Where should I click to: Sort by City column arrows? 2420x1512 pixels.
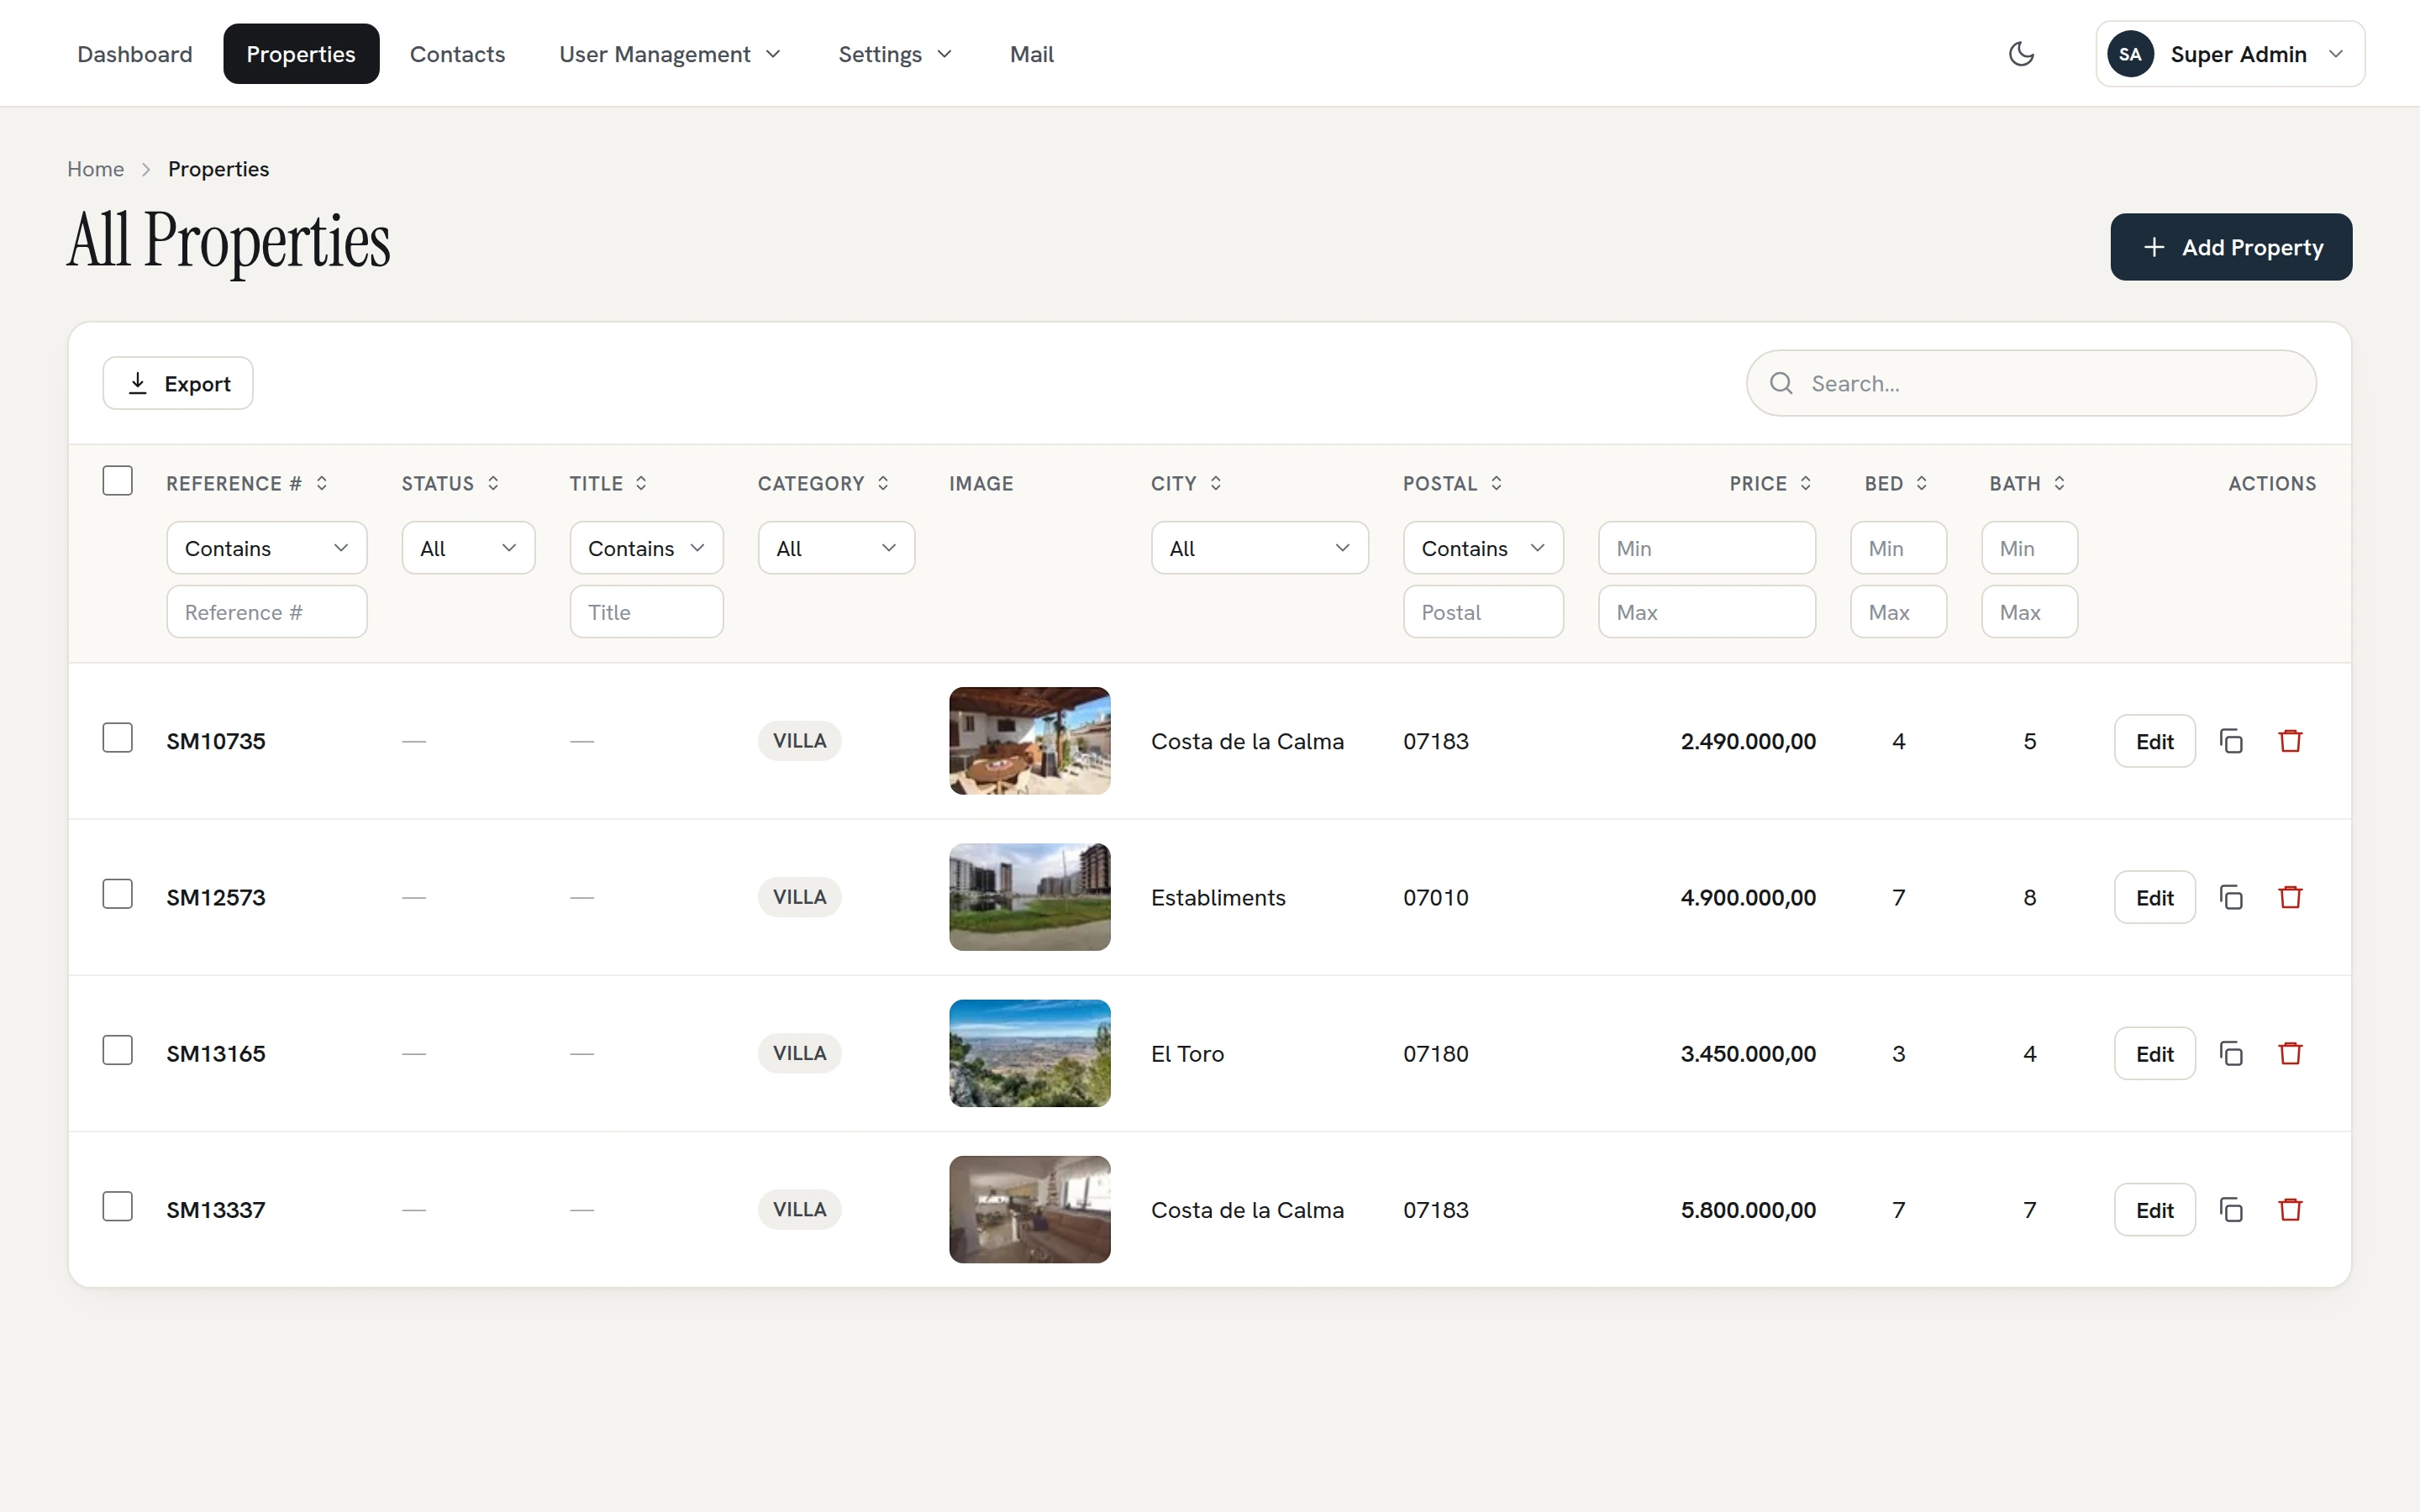1215,483
